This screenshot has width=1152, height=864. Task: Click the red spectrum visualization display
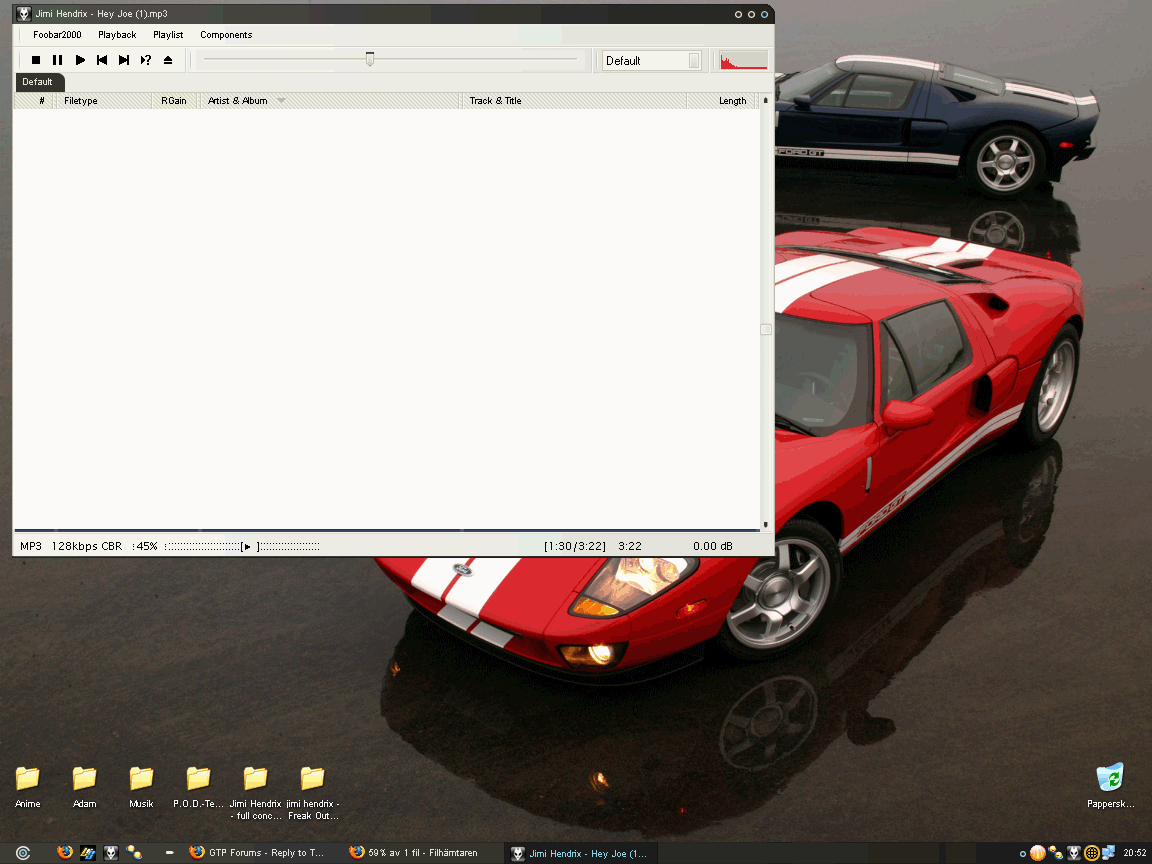point(743,61)
